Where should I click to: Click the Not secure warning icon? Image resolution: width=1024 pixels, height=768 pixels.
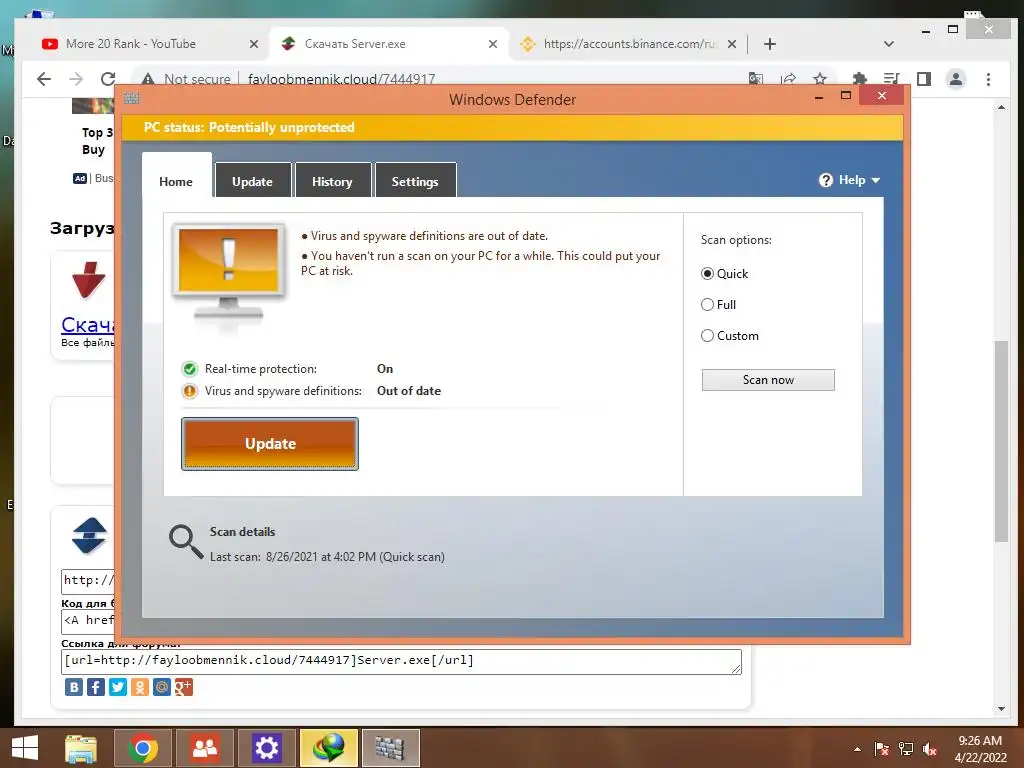pos(148,79)
